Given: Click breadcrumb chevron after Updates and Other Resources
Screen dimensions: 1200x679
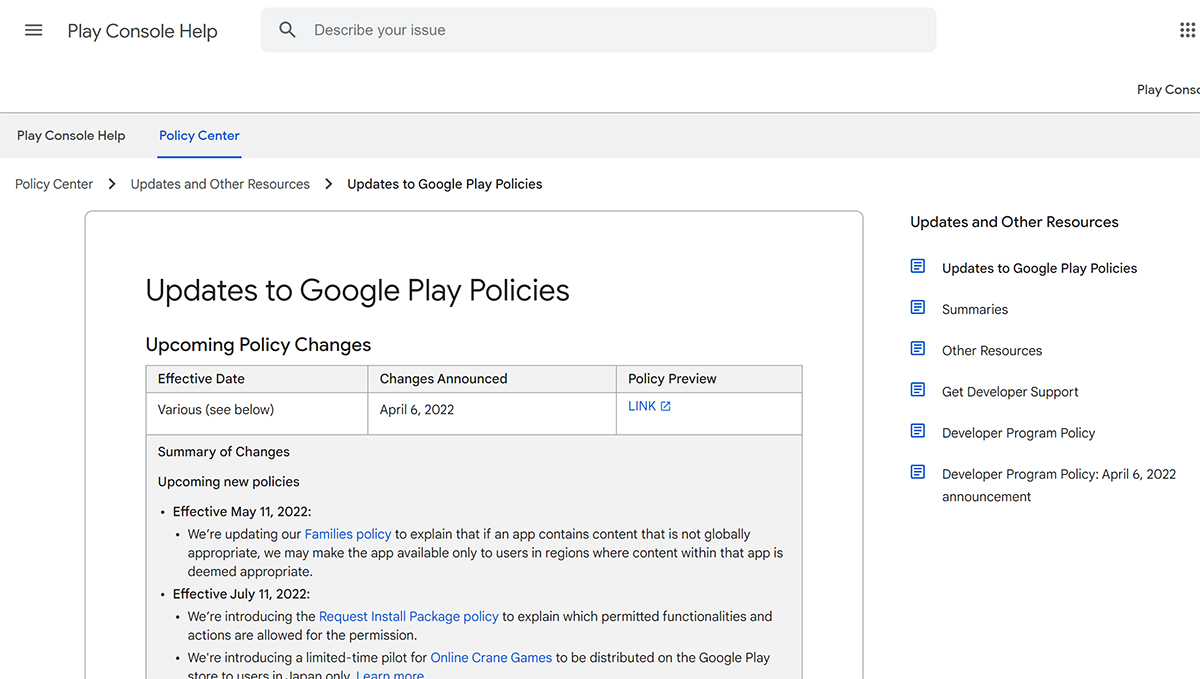Looking at the screenshot, I should tap(329, 184).
